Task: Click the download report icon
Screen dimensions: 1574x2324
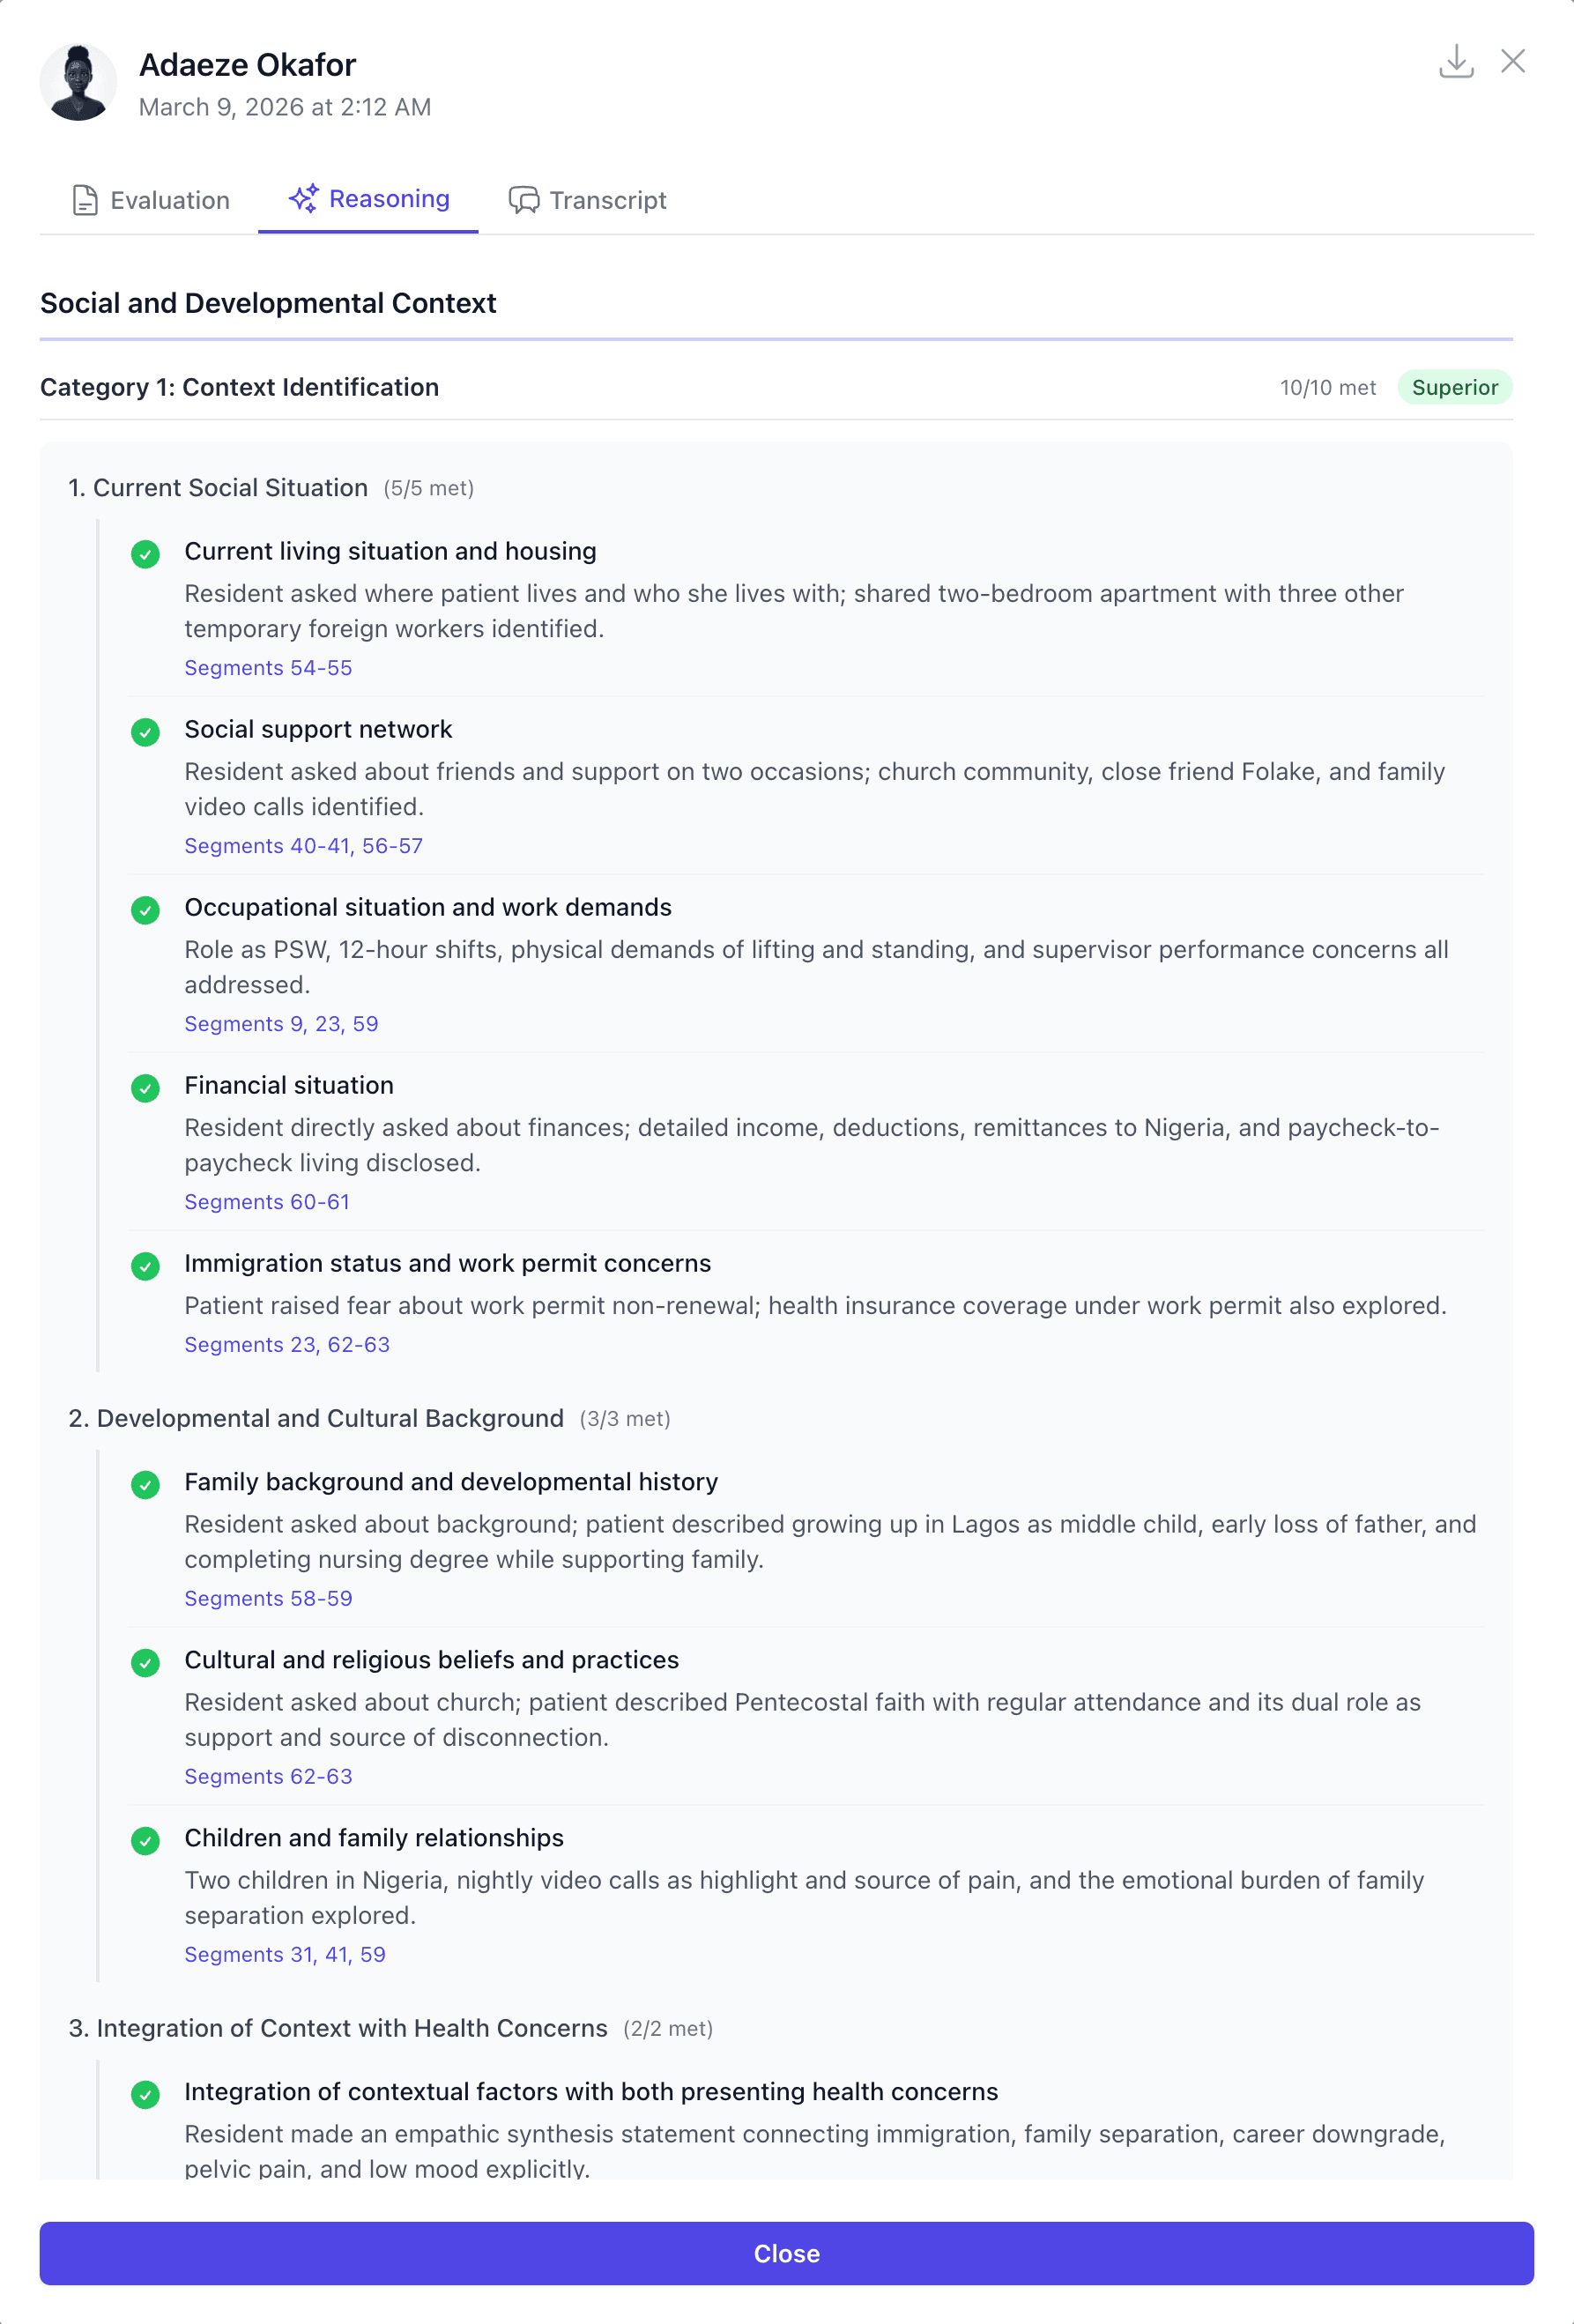Action: (1455, 61)
